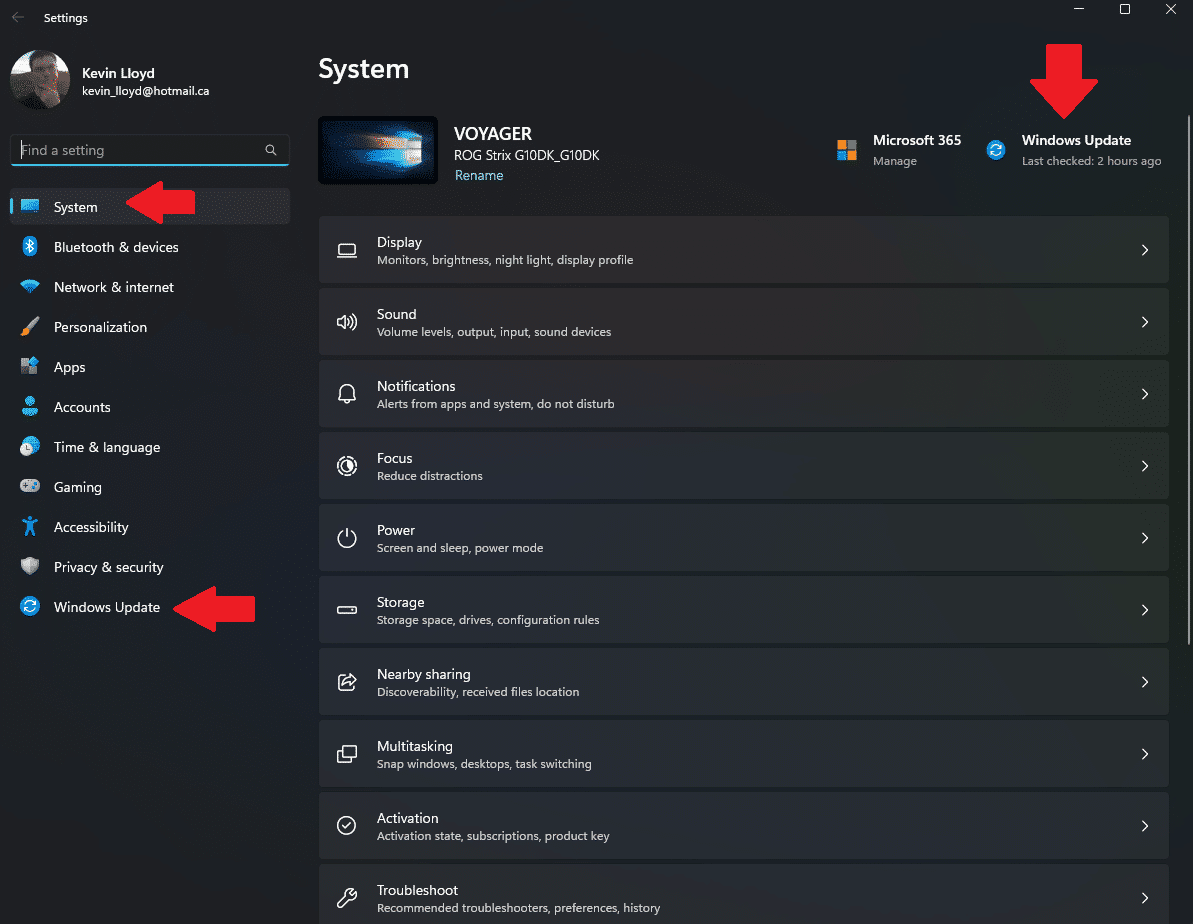Viewport: 1193px width, 924px height.
Task: Click 'Discoverability, received files location' text
Action: pyautogui.click(x=478, y=692)
